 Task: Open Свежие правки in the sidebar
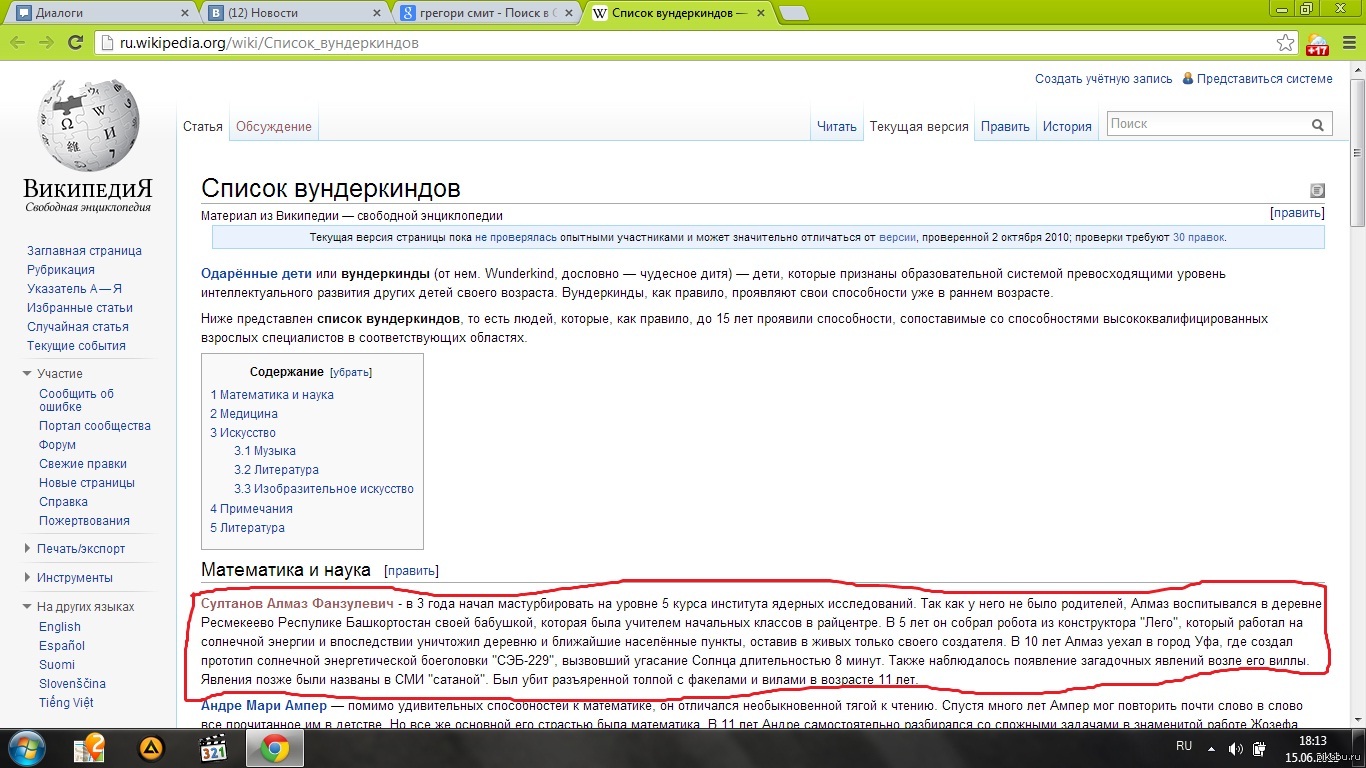pyautogui.click(x=83, y=464)
